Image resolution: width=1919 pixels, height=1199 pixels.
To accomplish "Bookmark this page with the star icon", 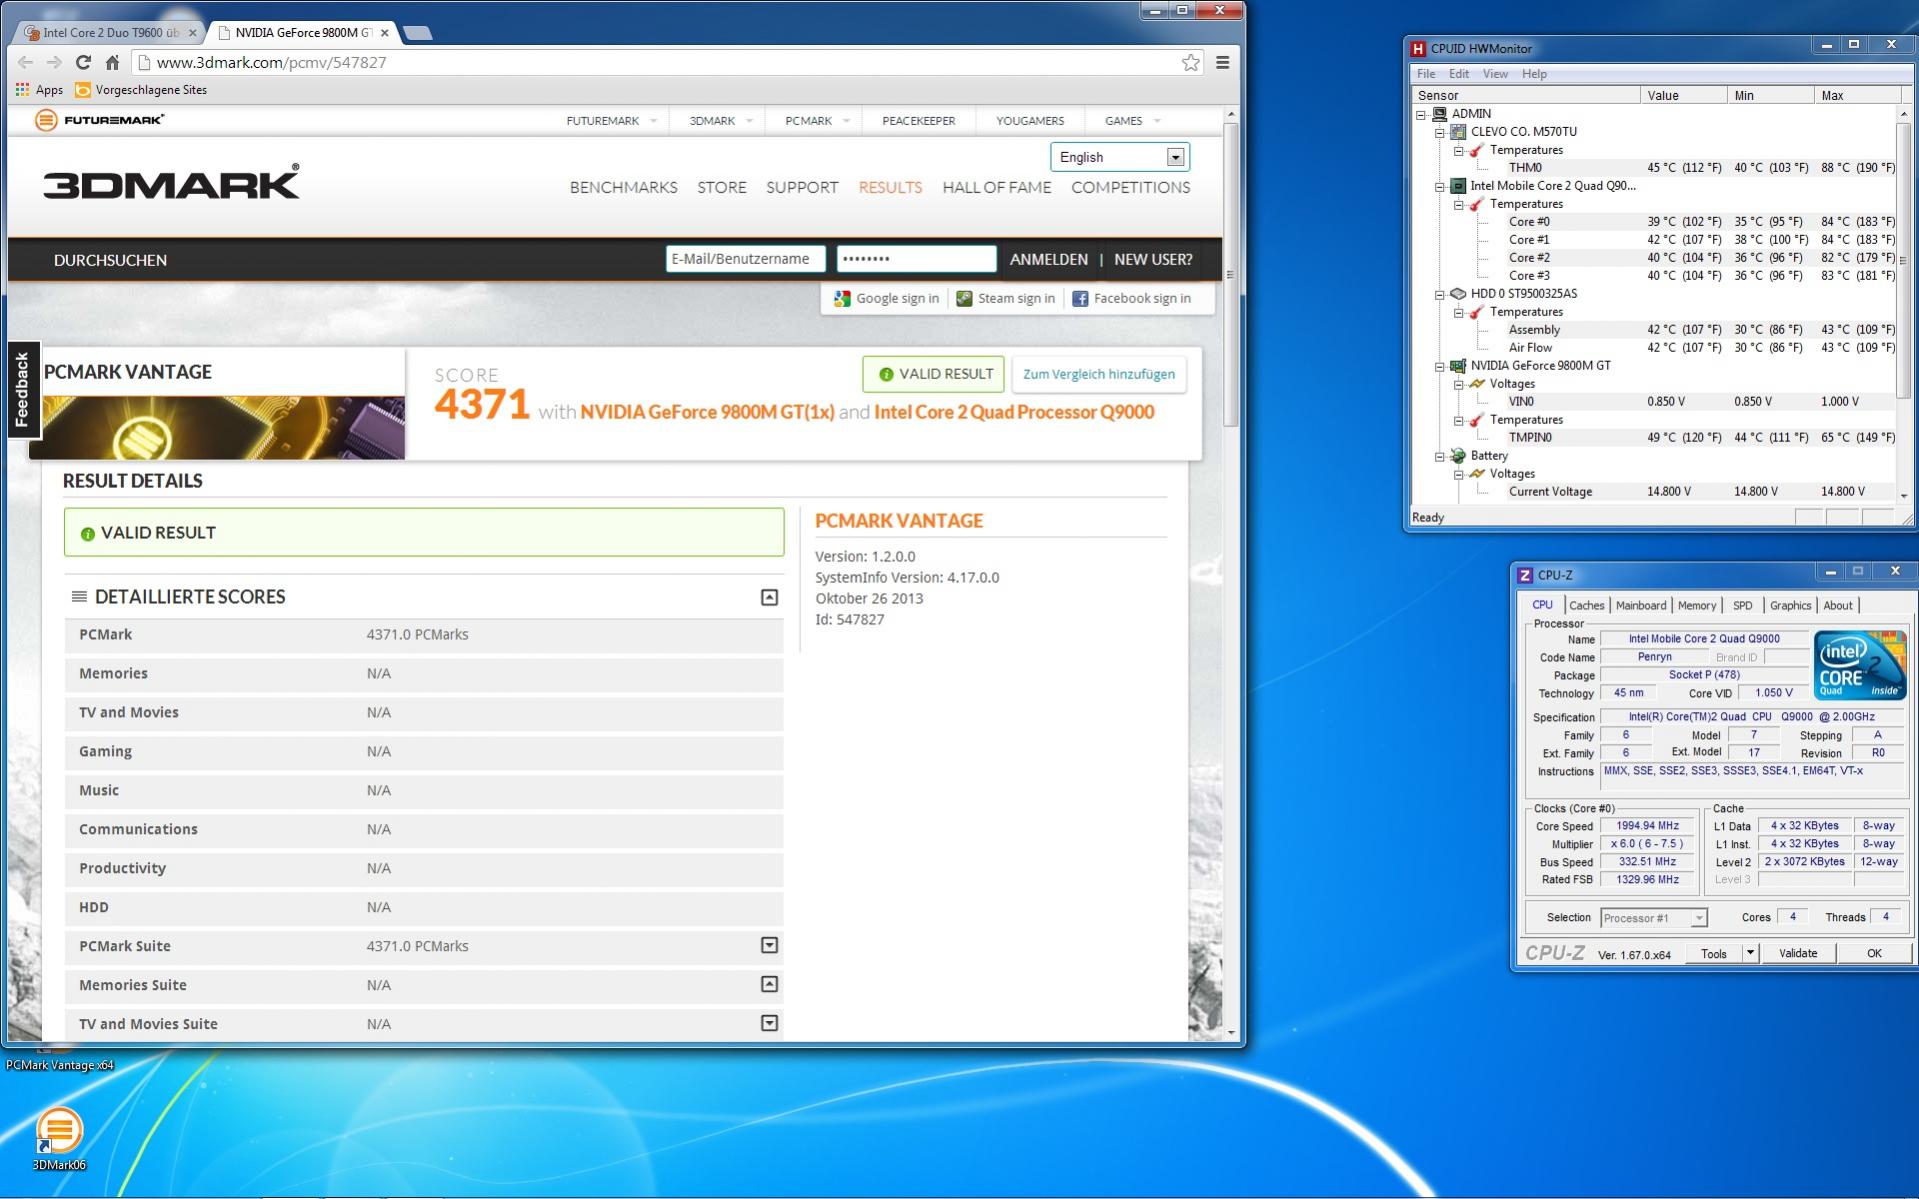I will (1190, 62).
